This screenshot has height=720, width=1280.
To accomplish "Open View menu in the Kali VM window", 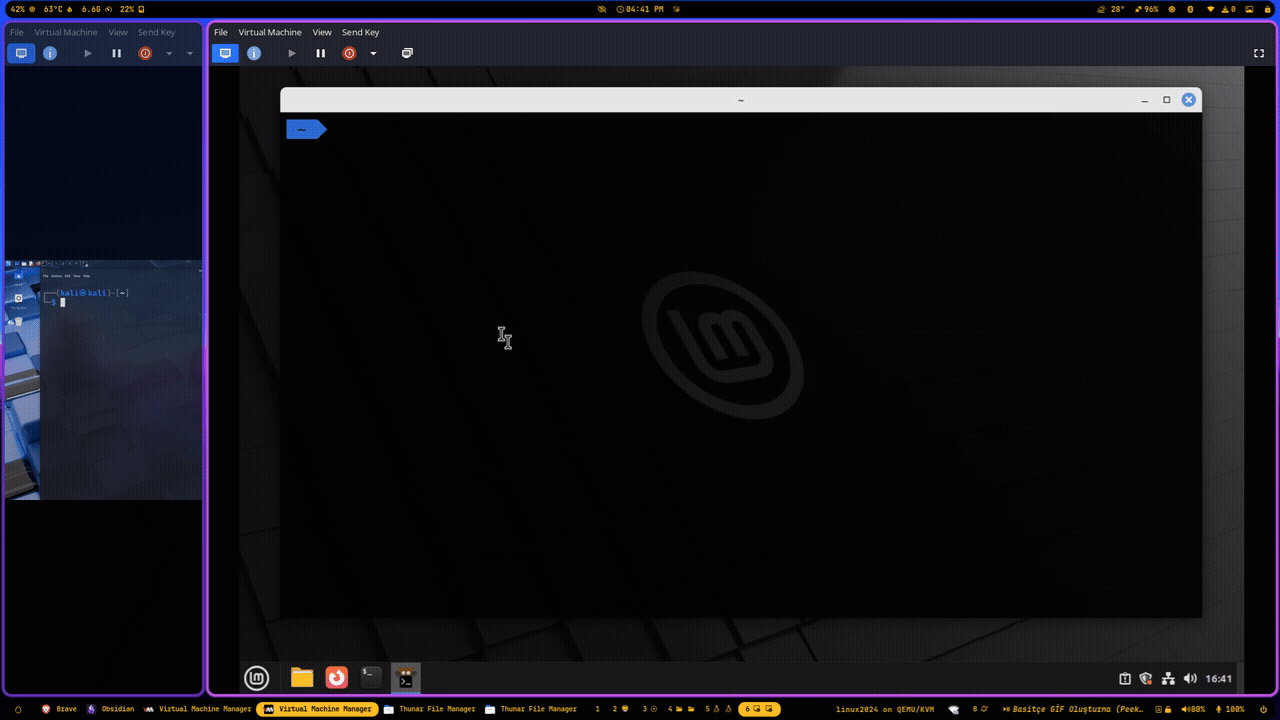I will [118, 32].
